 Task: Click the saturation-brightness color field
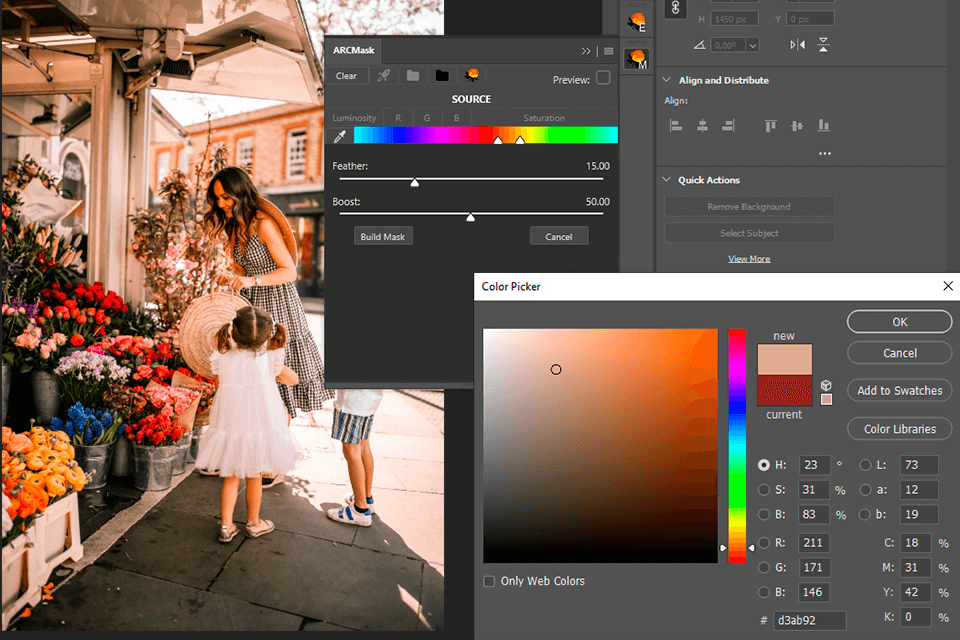600,445
